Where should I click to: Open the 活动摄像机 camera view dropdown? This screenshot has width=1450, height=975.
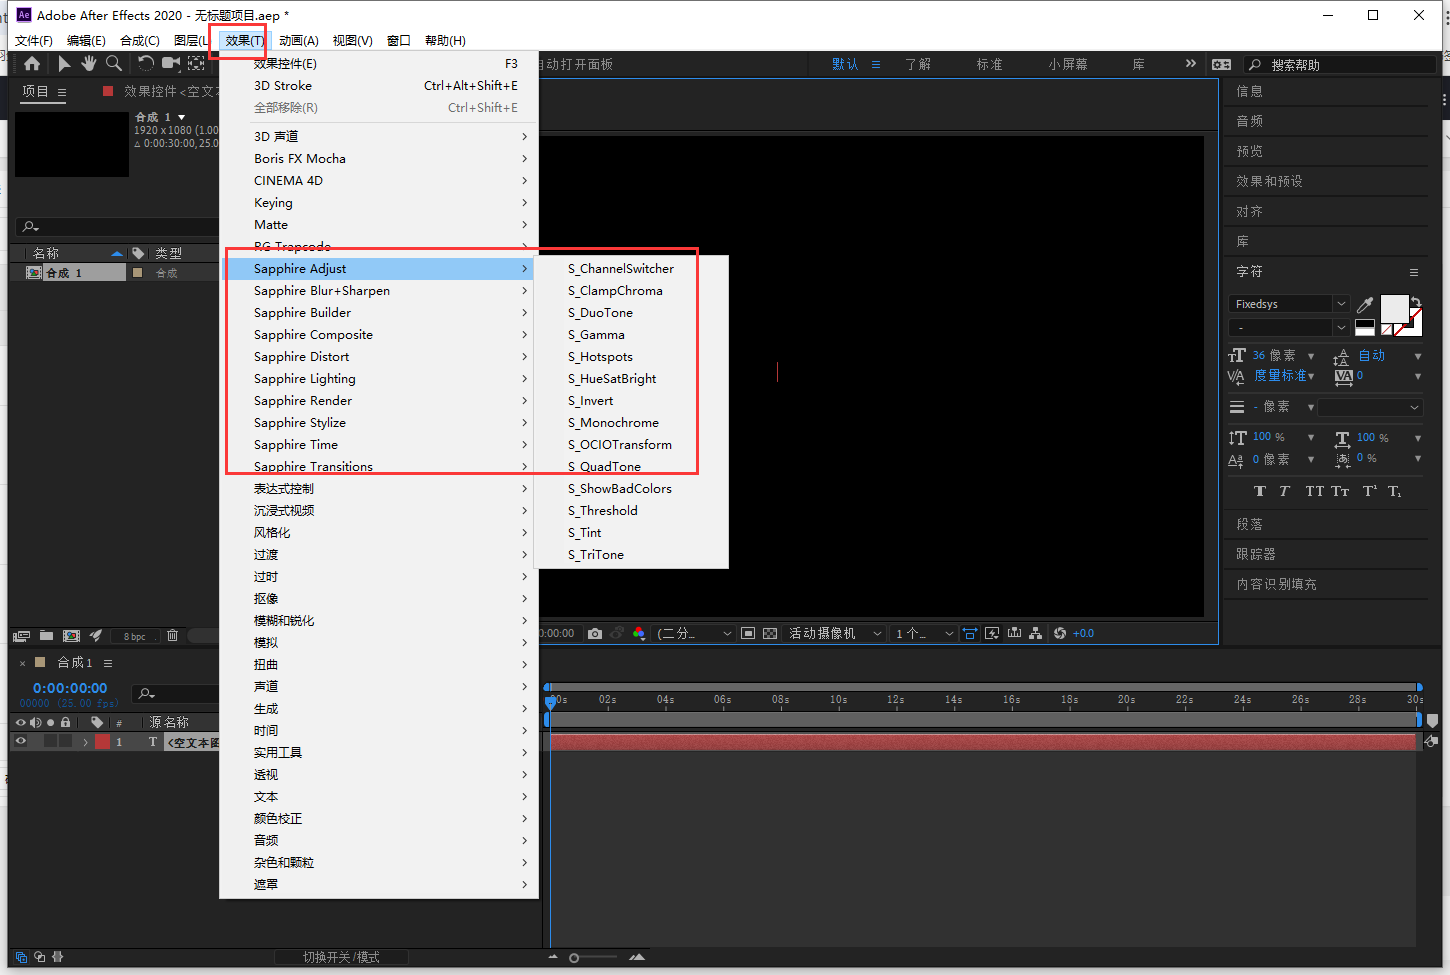(835, 633)
